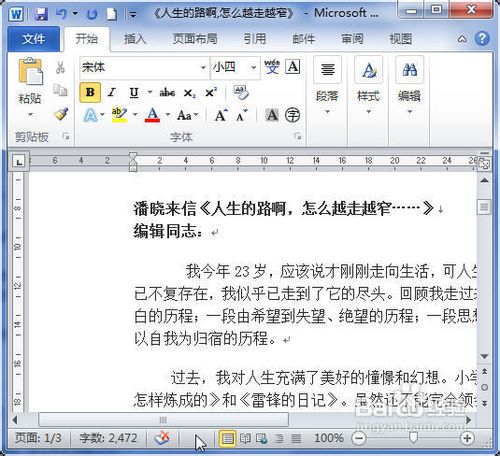Image resolution: width=500 pixels, height=456 pixels.
Task: Click the vertical scrollbar up arrow
Action: 484,180
